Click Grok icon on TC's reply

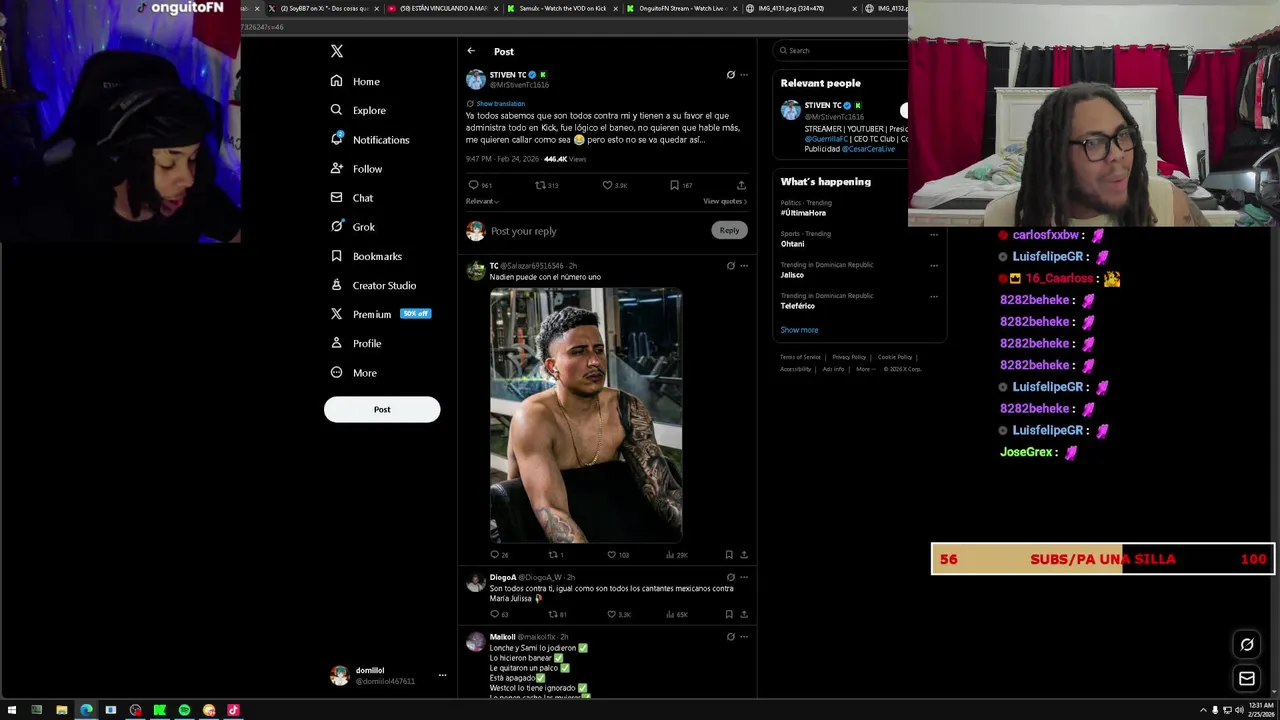coord(730,266)
